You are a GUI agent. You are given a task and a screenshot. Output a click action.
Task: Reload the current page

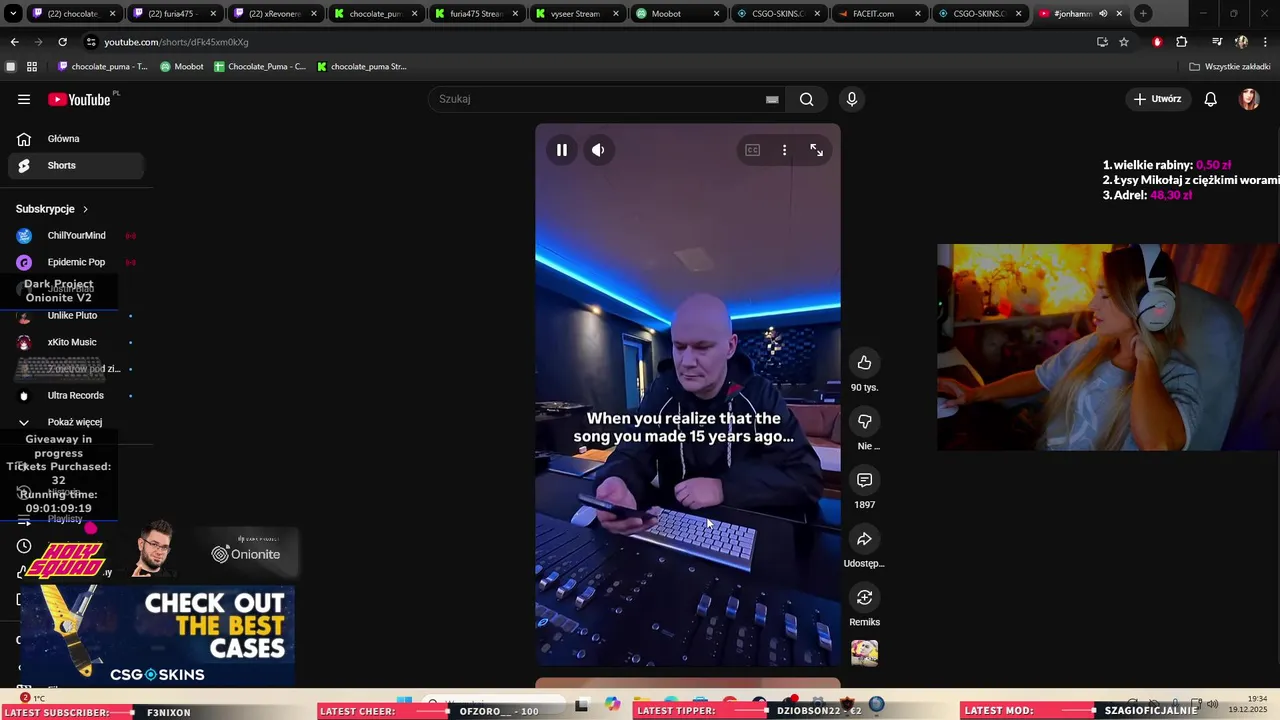(62, 42)
